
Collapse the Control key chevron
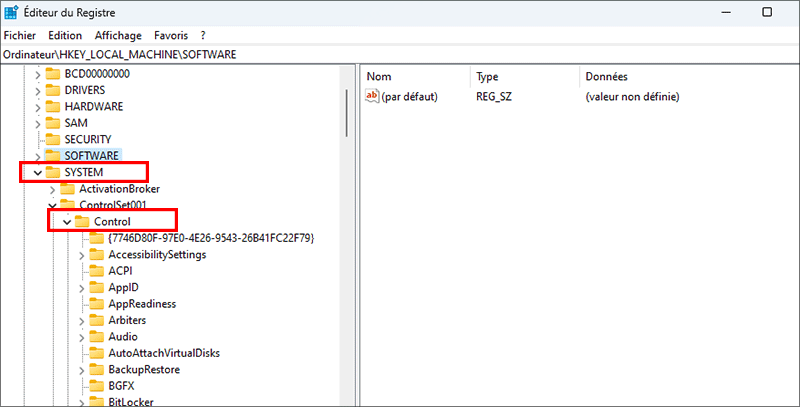(x=67, y=221)
